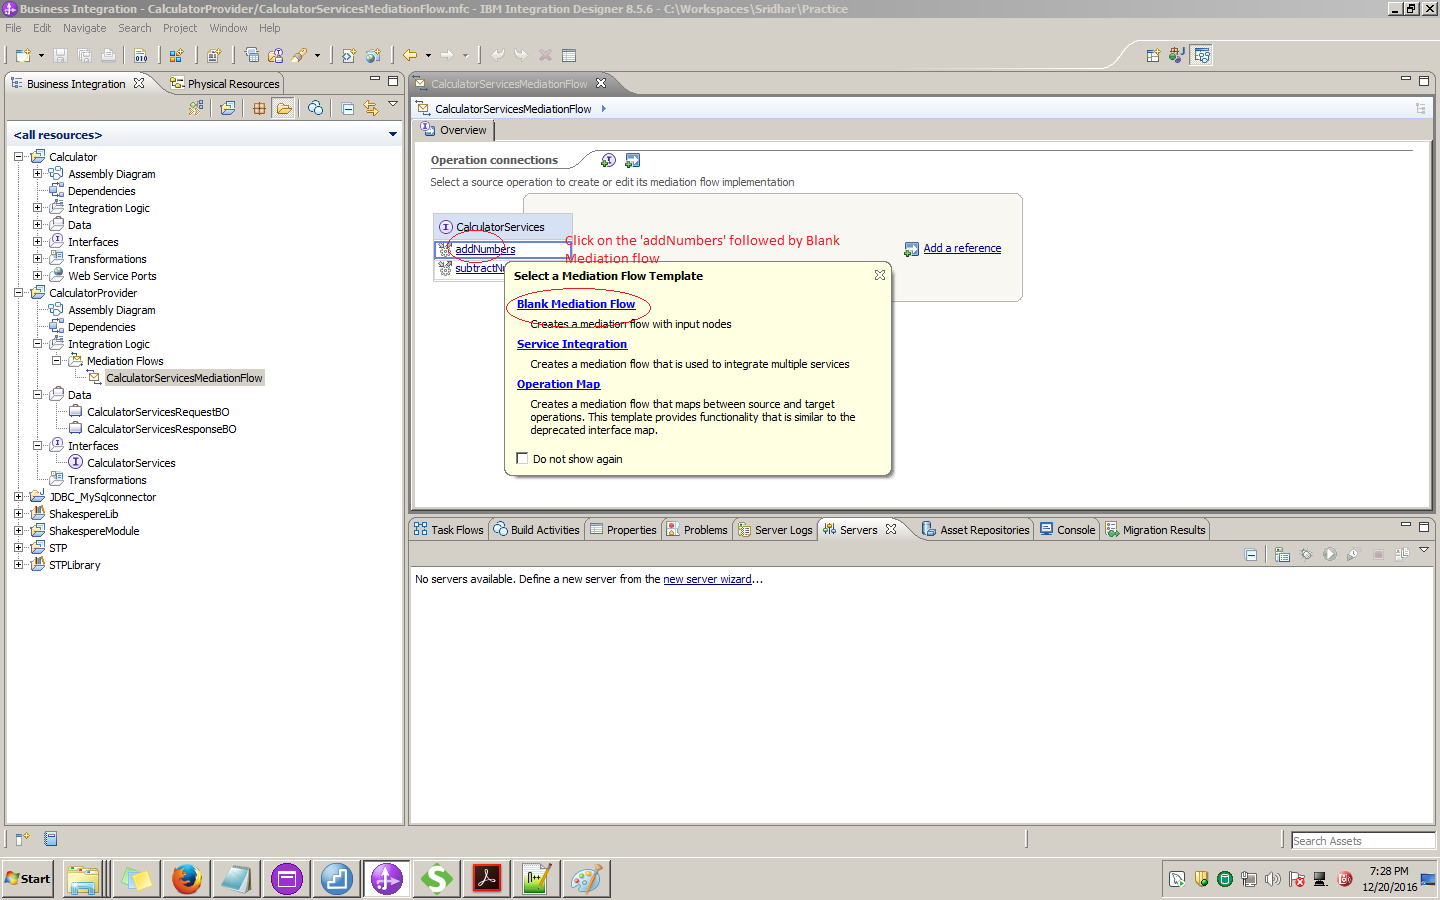The width and height of the screenshot is (1440, 900).
Task: Click the properties table icon in main toolbar
Action: (x=569, y=55)
